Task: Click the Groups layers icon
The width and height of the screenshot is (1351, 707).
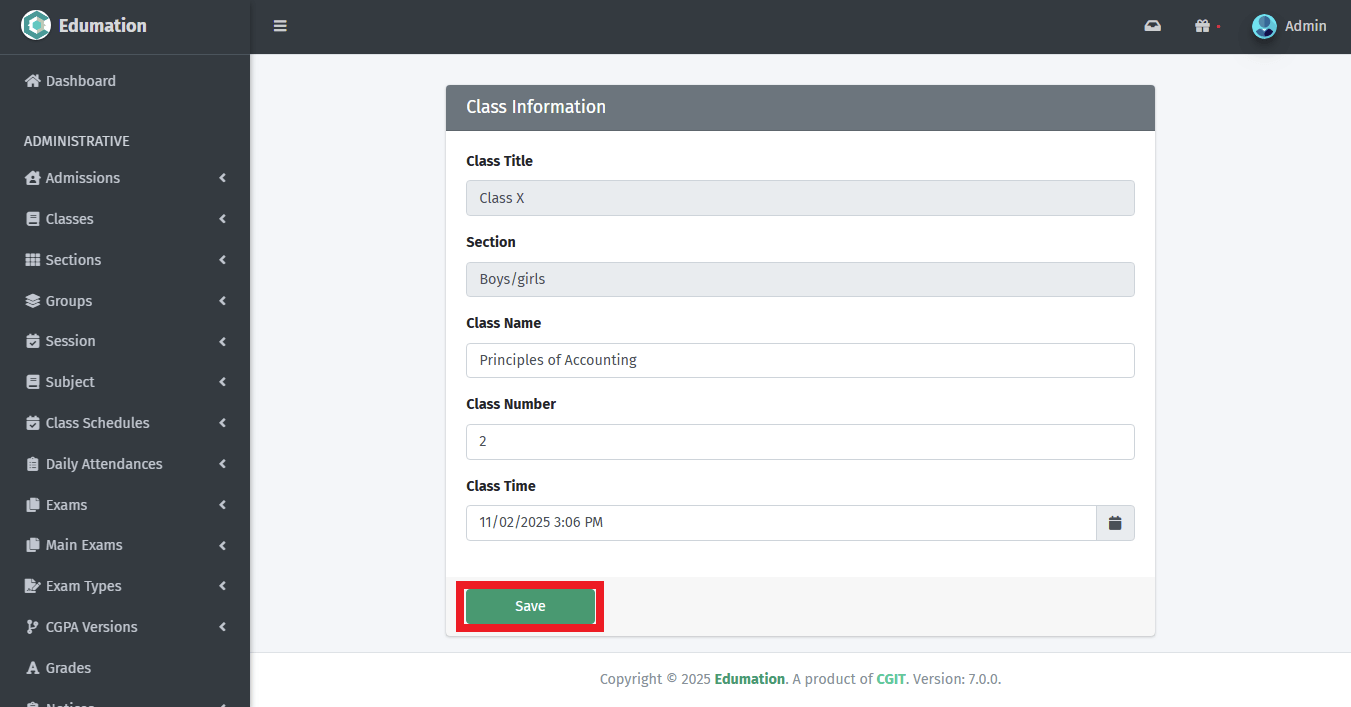Action: [33, 301]
